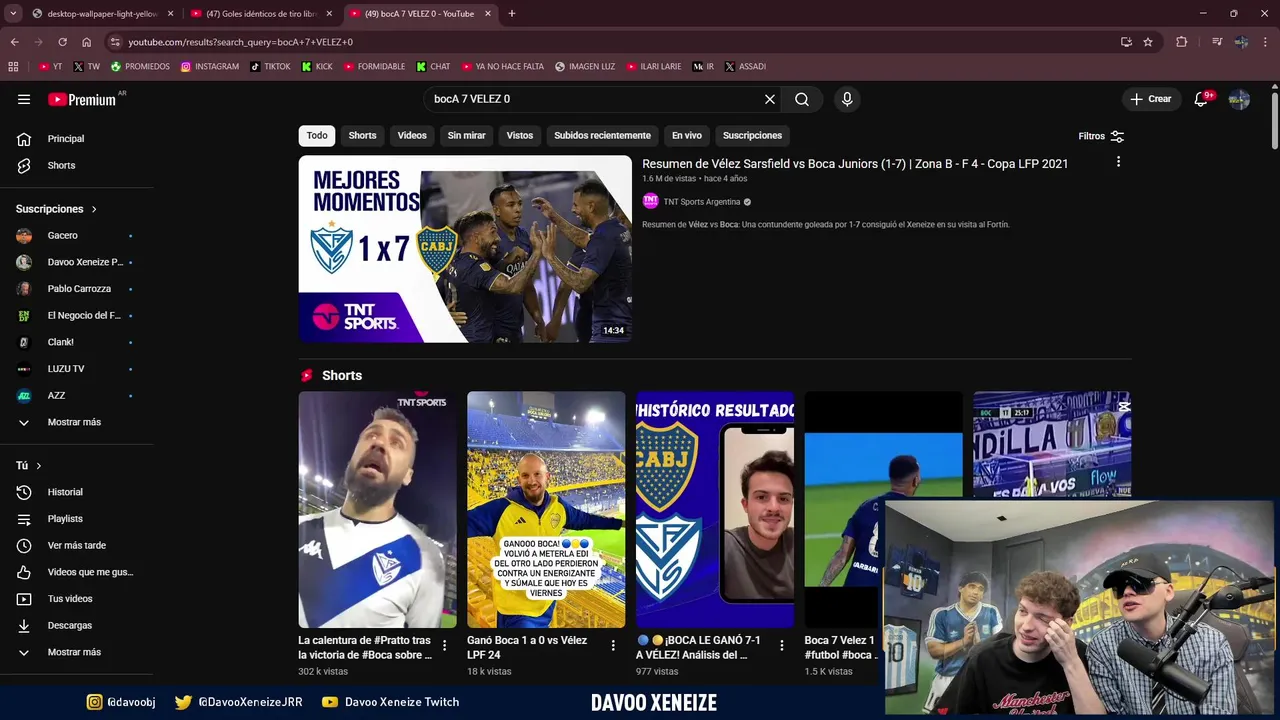
Task: Select the Subidos recientemente chip
Action: (602, 135)
